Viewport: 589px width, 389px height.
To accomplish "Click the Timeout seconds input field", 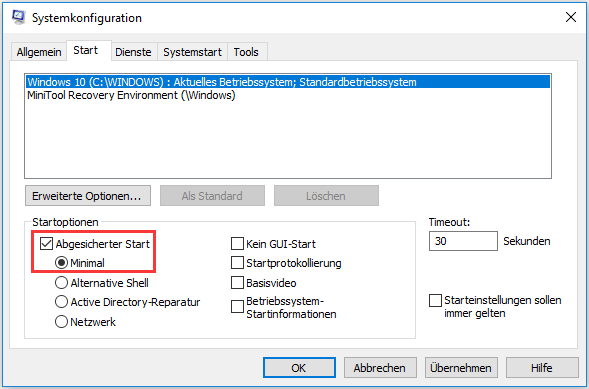I will tap(463, 241).
